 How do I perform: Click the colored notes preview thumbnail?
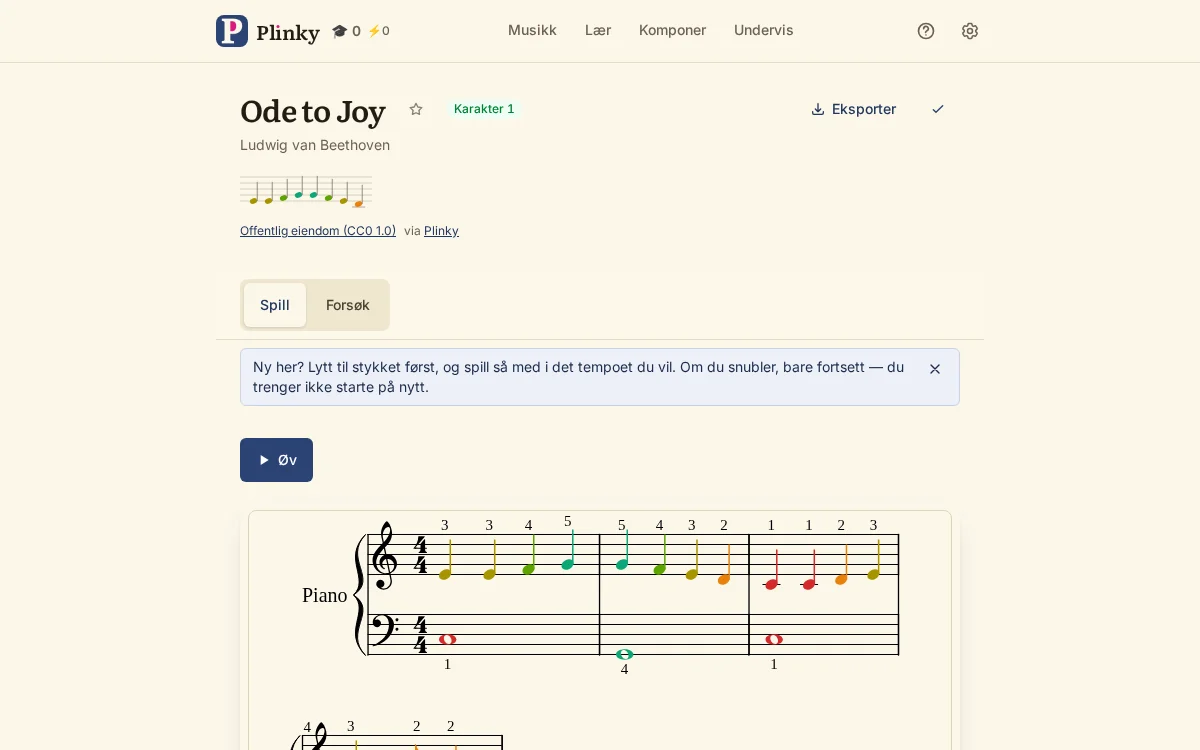coord(306,191)
